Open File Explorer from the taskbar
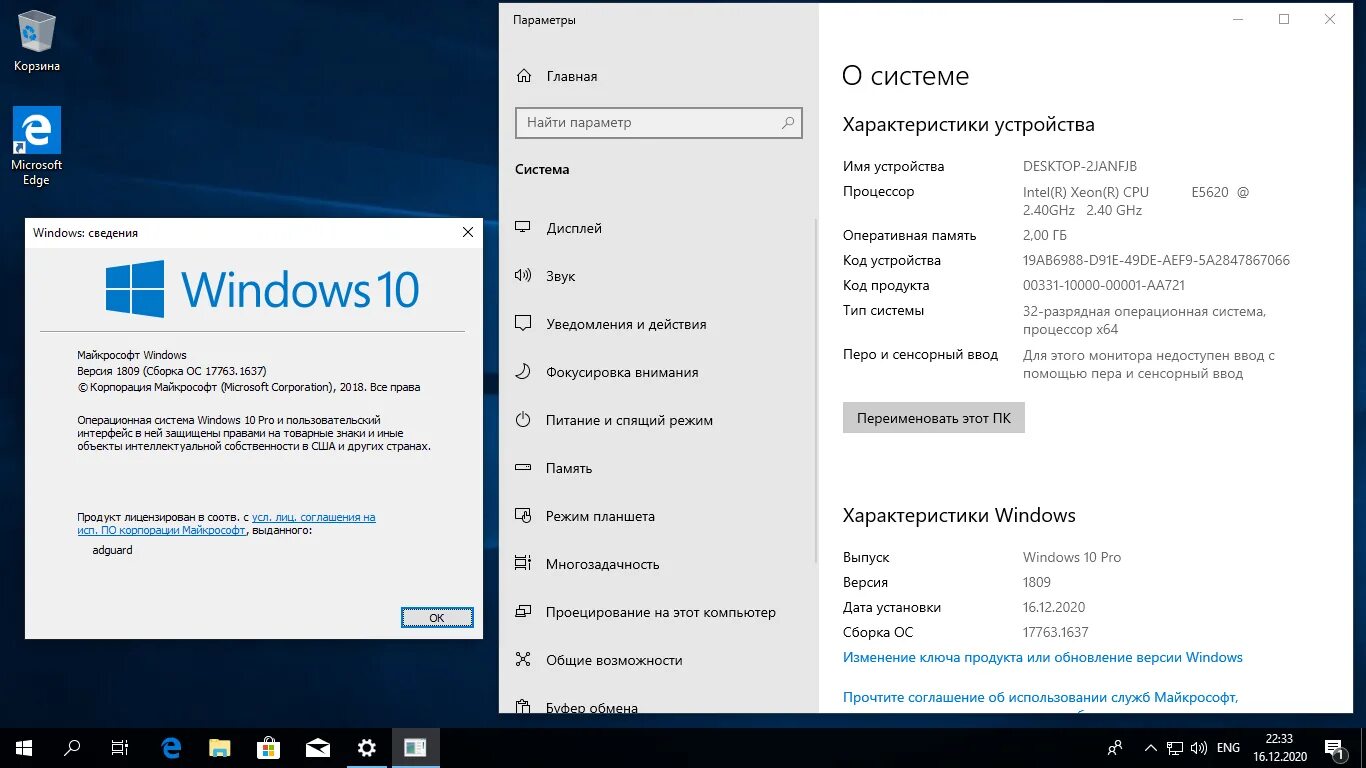 220,748
